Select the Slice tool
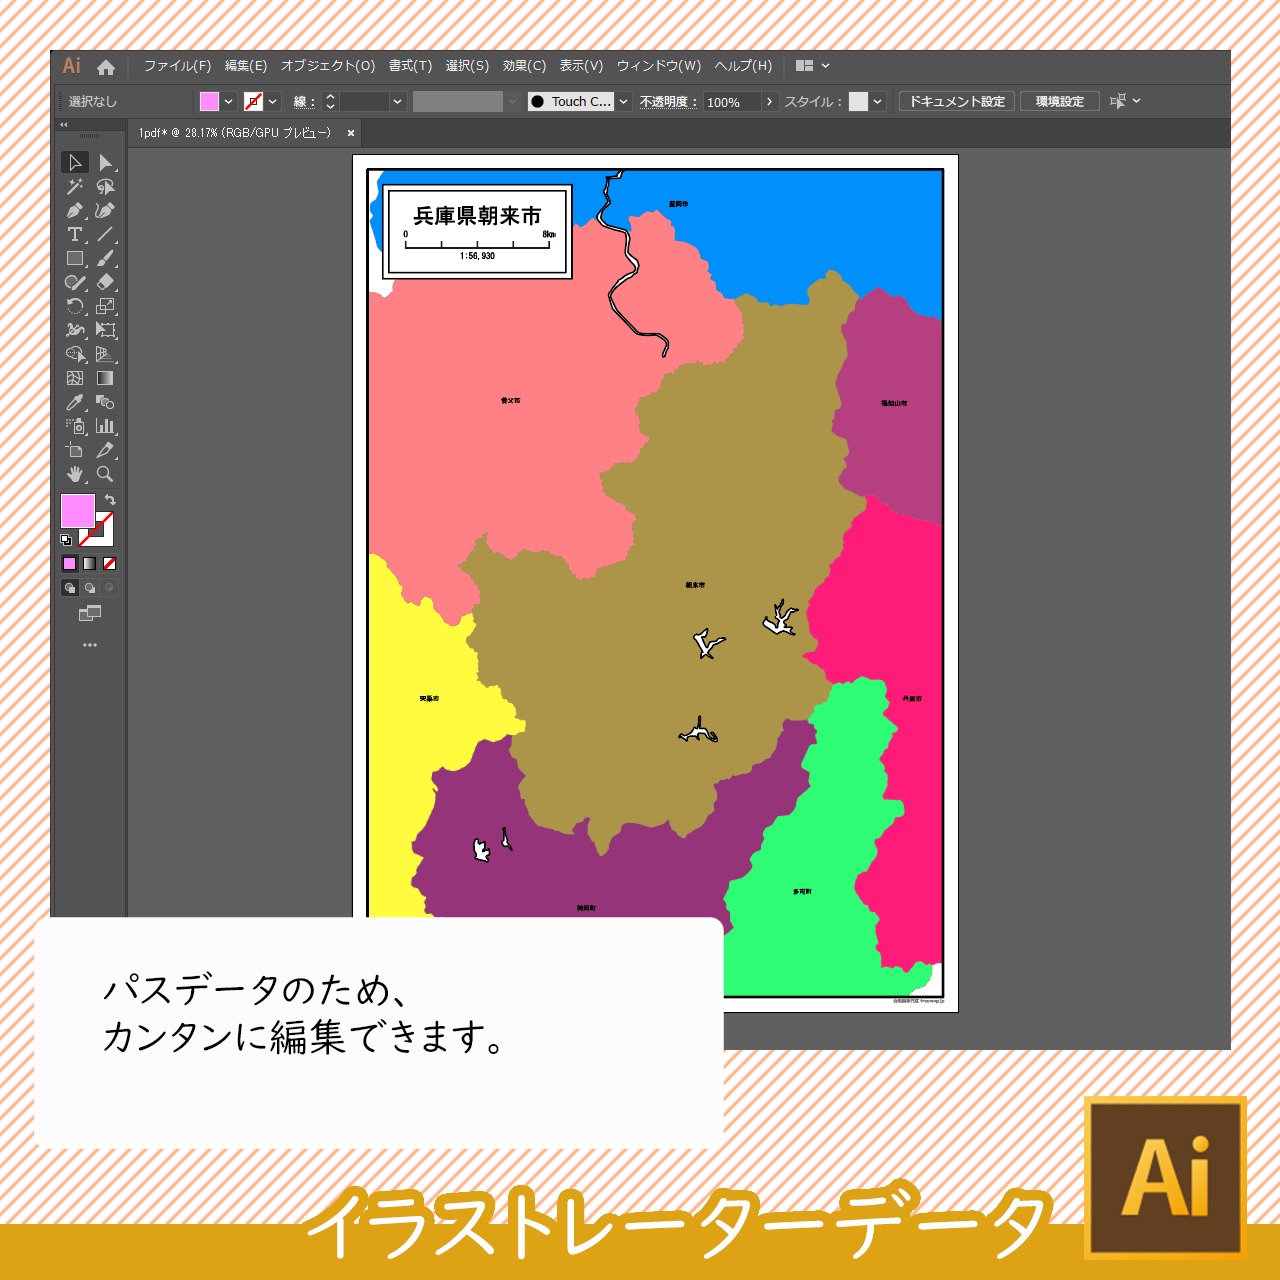The width and height of the screenshot is (1280, 1280). 105,450
